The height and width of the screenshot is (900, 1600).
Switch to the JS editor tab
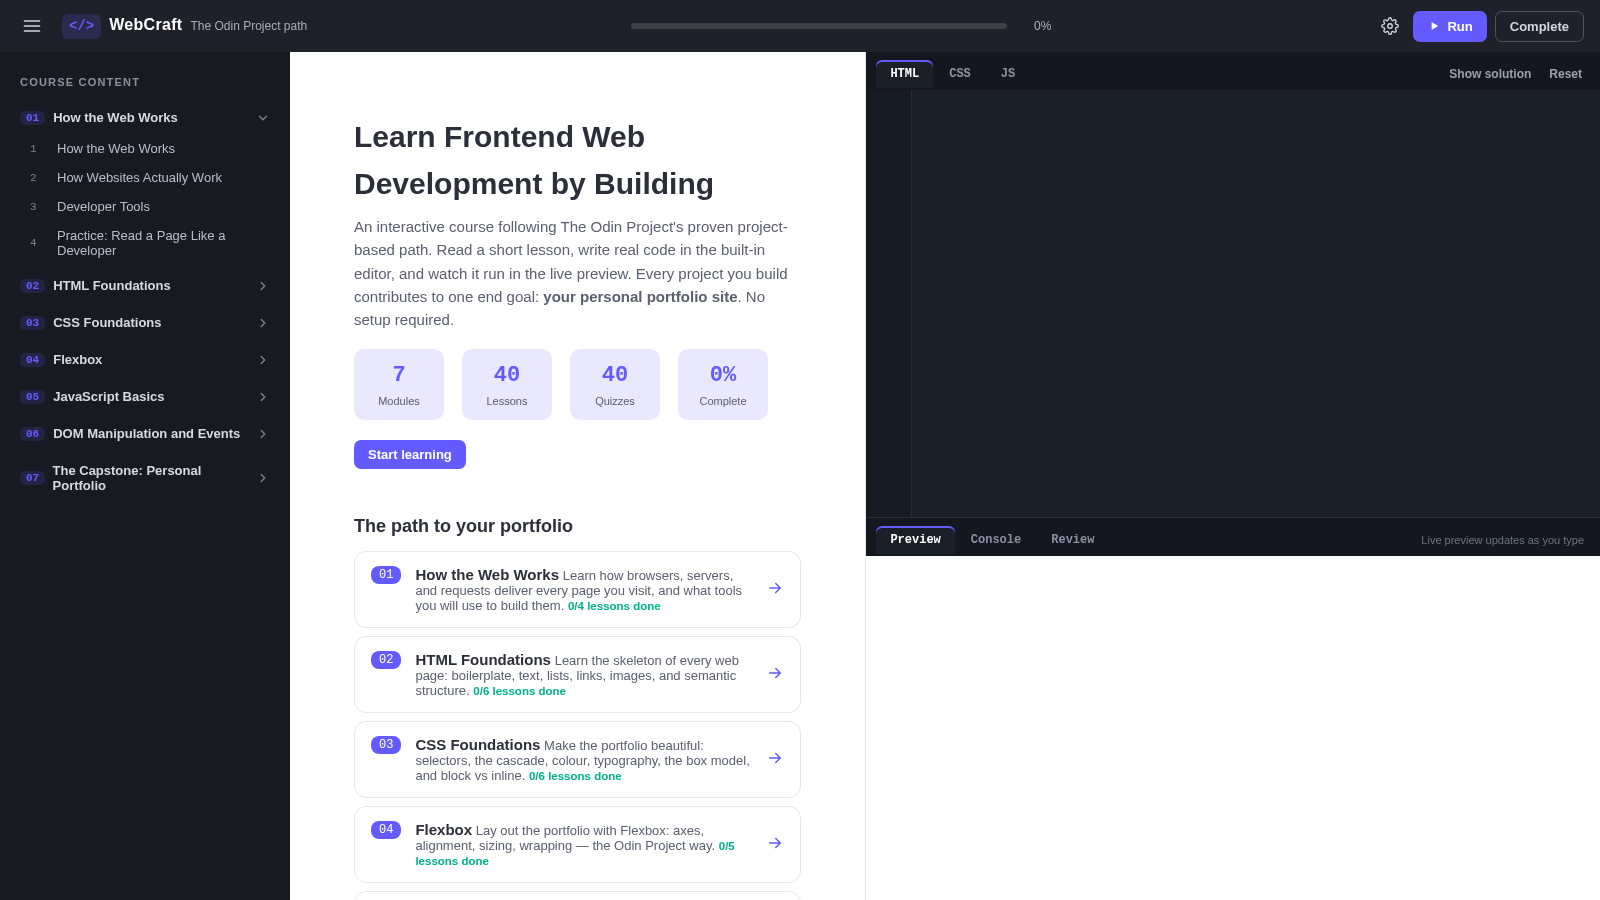click(x=1008, y=74)
